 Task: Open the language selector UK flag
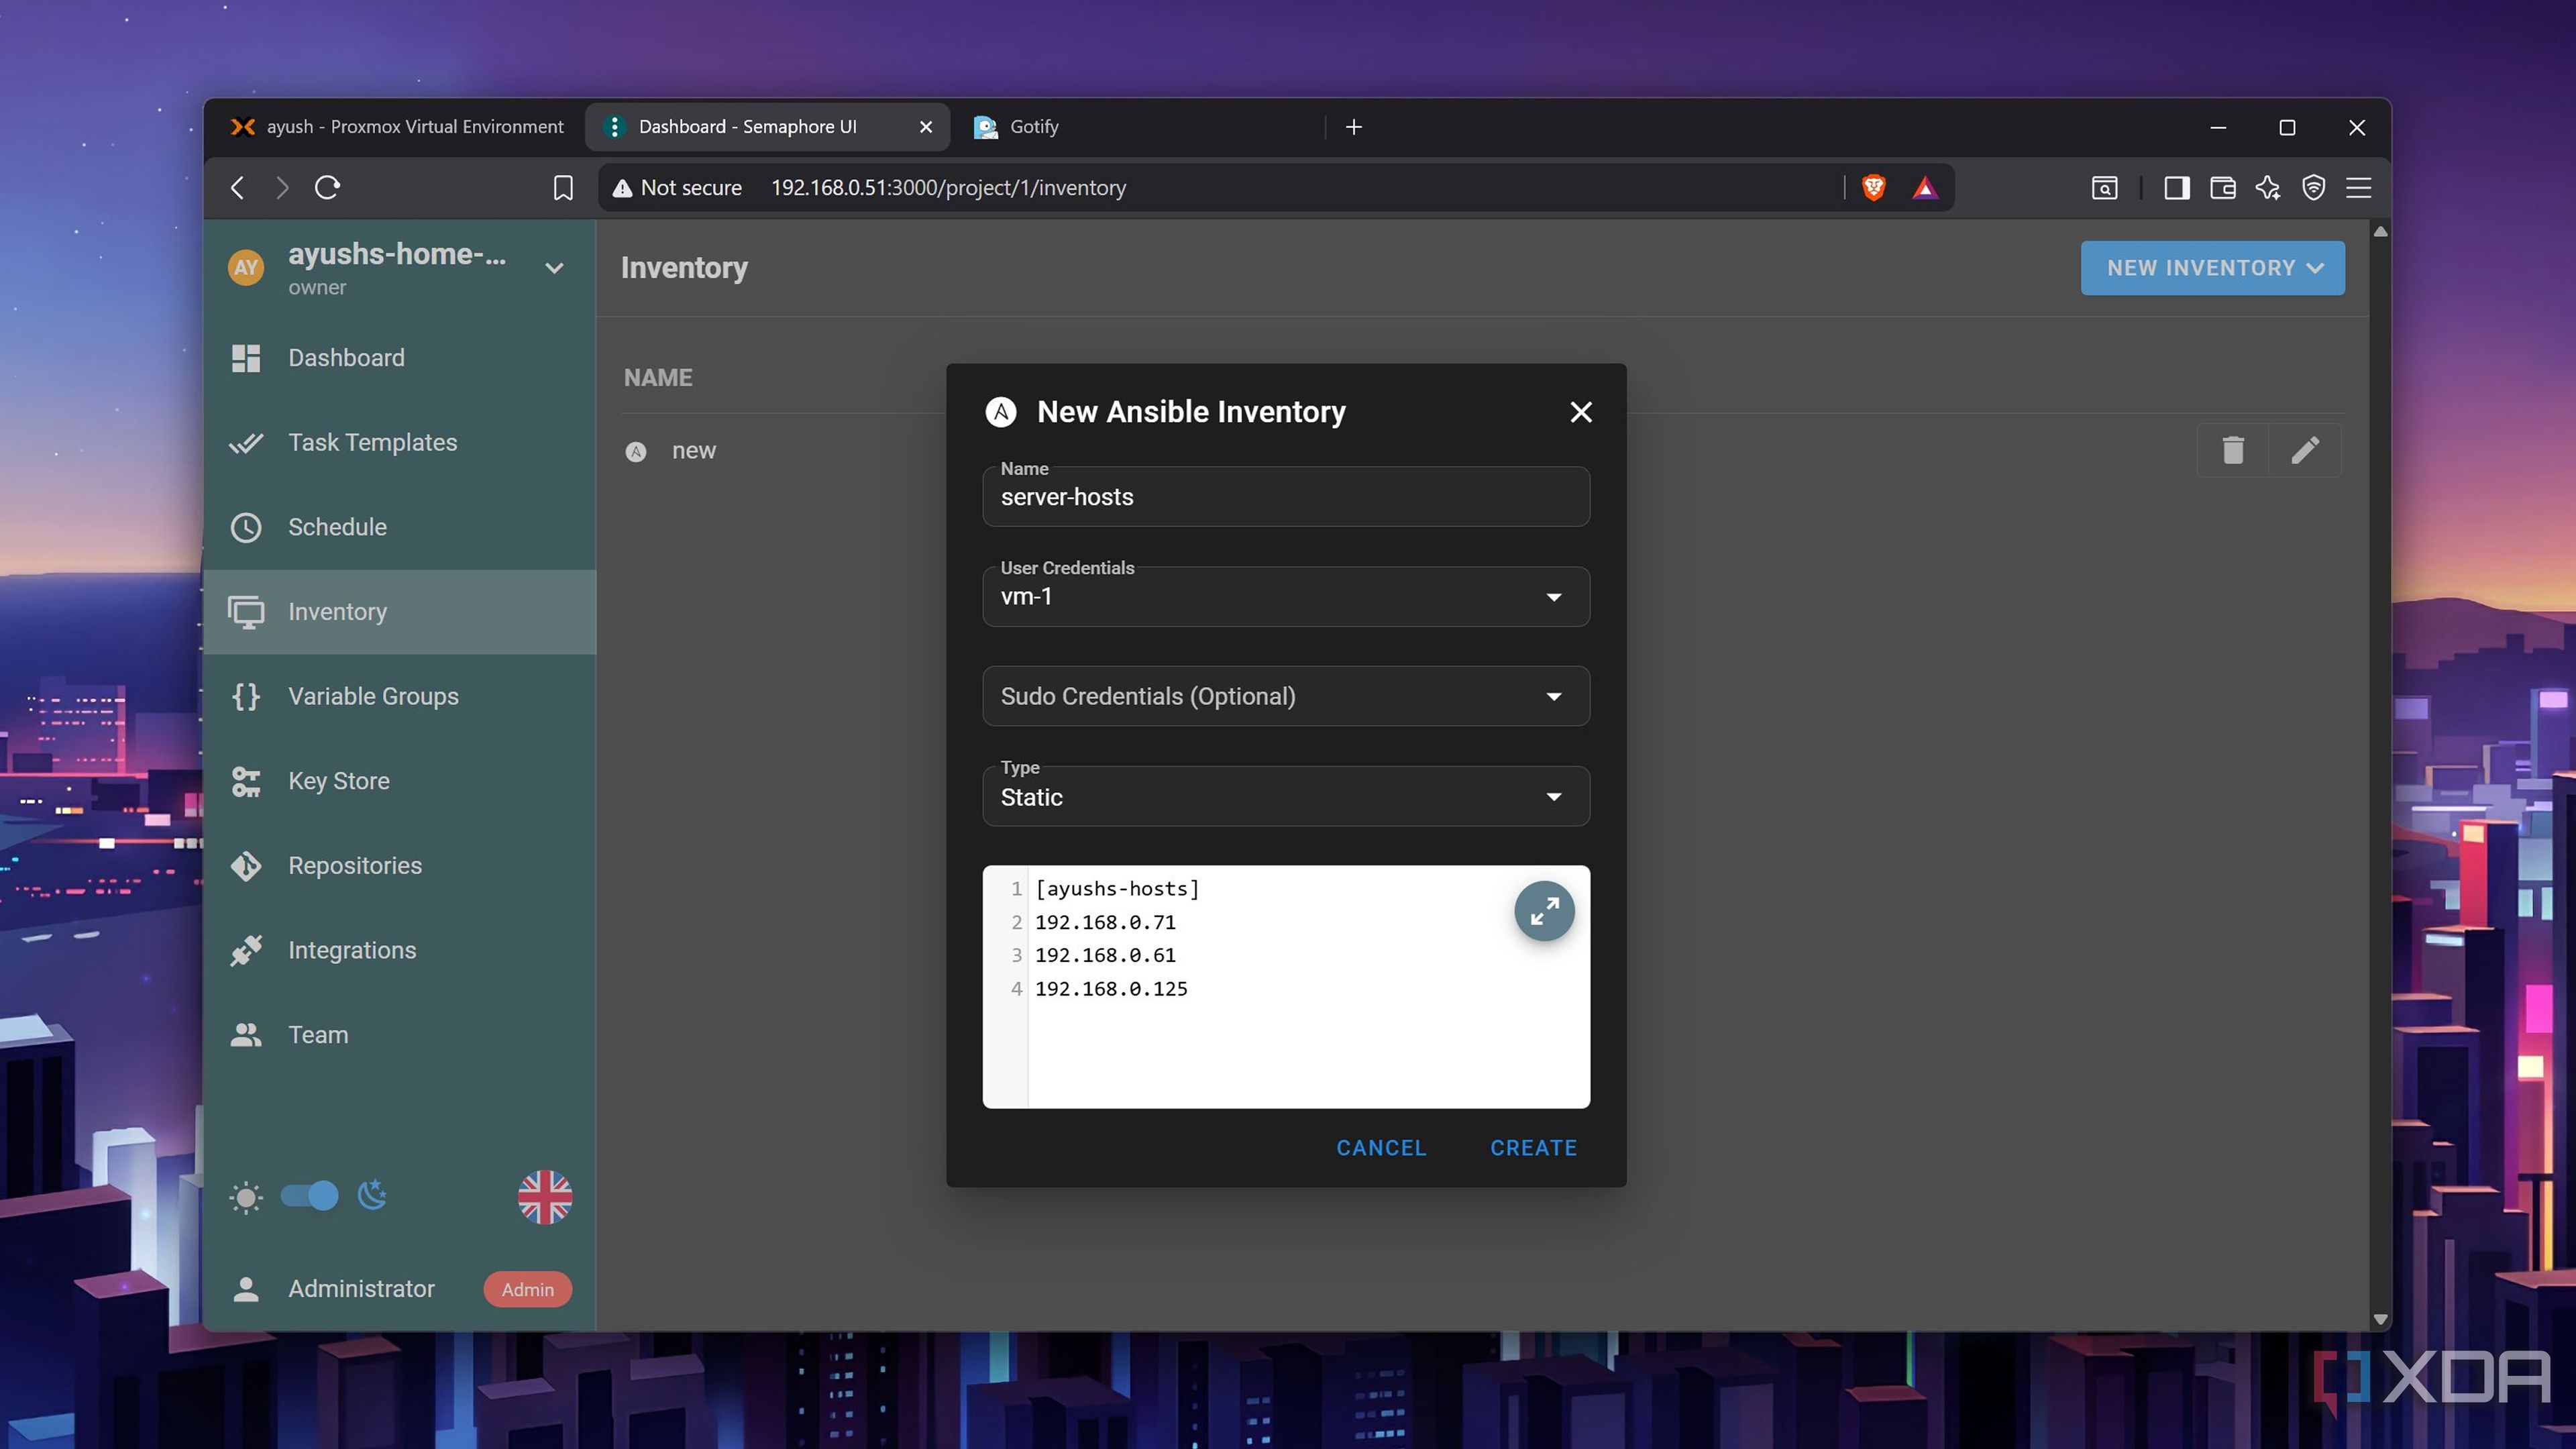click(545, 1196)
